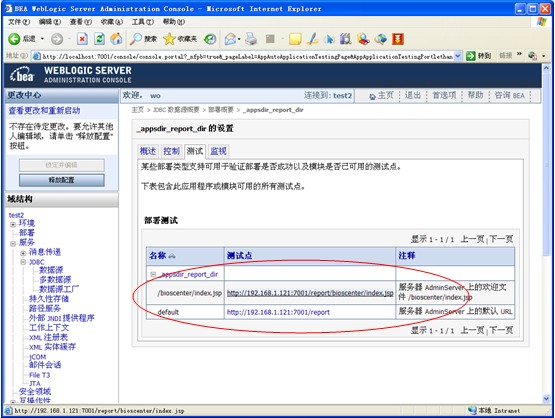Screen dimensions: 555x418
Task: Open the default http://192.168.1.121:7001/report link
Action: point(278,312)
